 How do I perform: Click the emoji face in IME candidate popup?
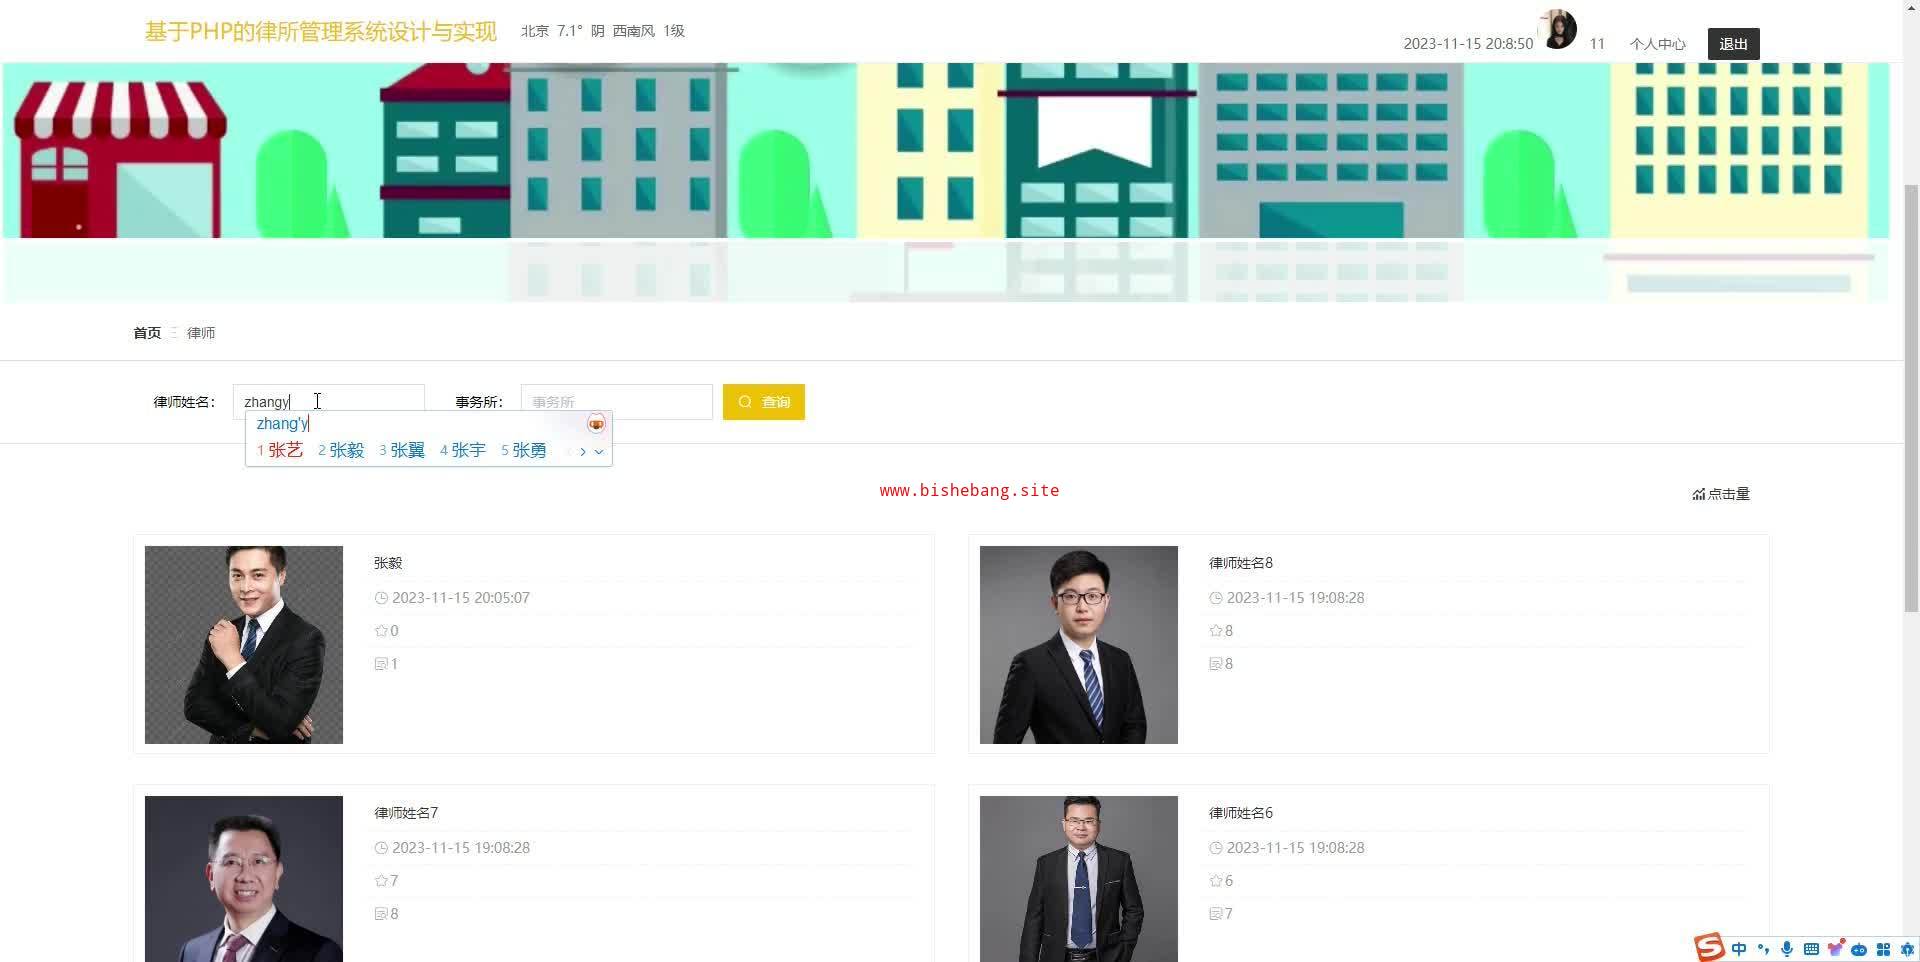coord(596,424)
